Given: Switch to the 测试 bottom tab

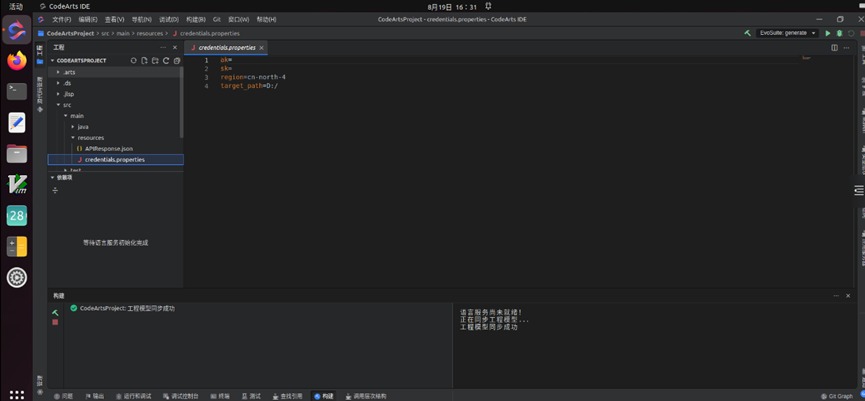Looking at the screenshot, I should (251, 396).
